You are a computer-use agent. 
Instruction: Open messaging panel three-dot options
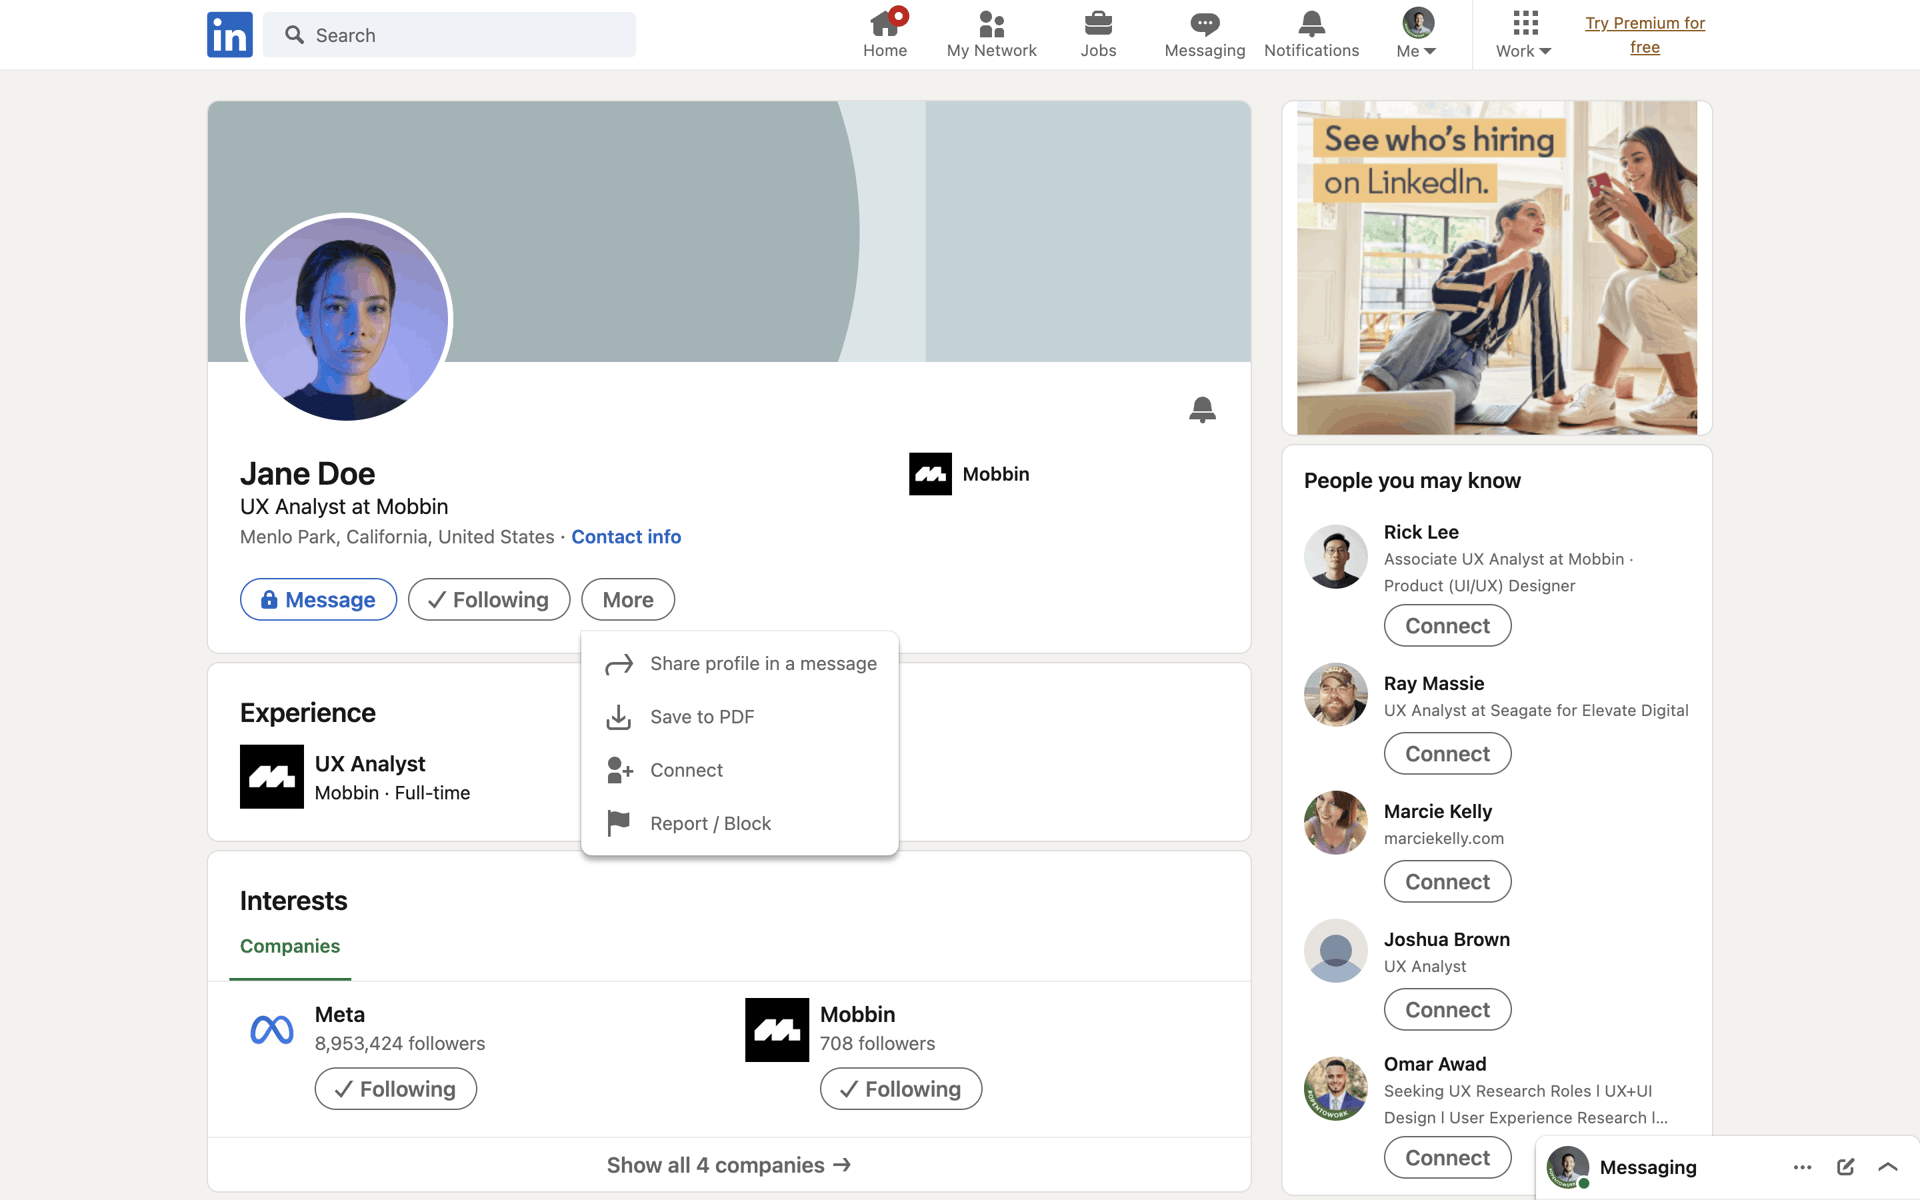click(x=1802, y=1167)
